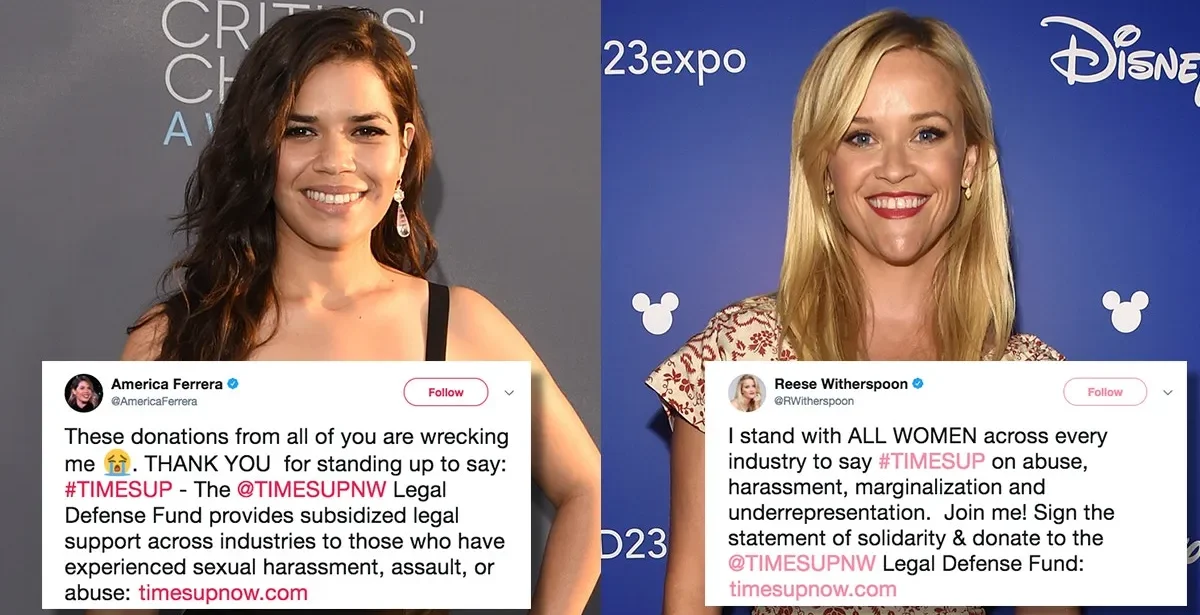The image size is (1200, 615).
Task: Click the America Ferrera display name
Action: [x=166, y=384]
